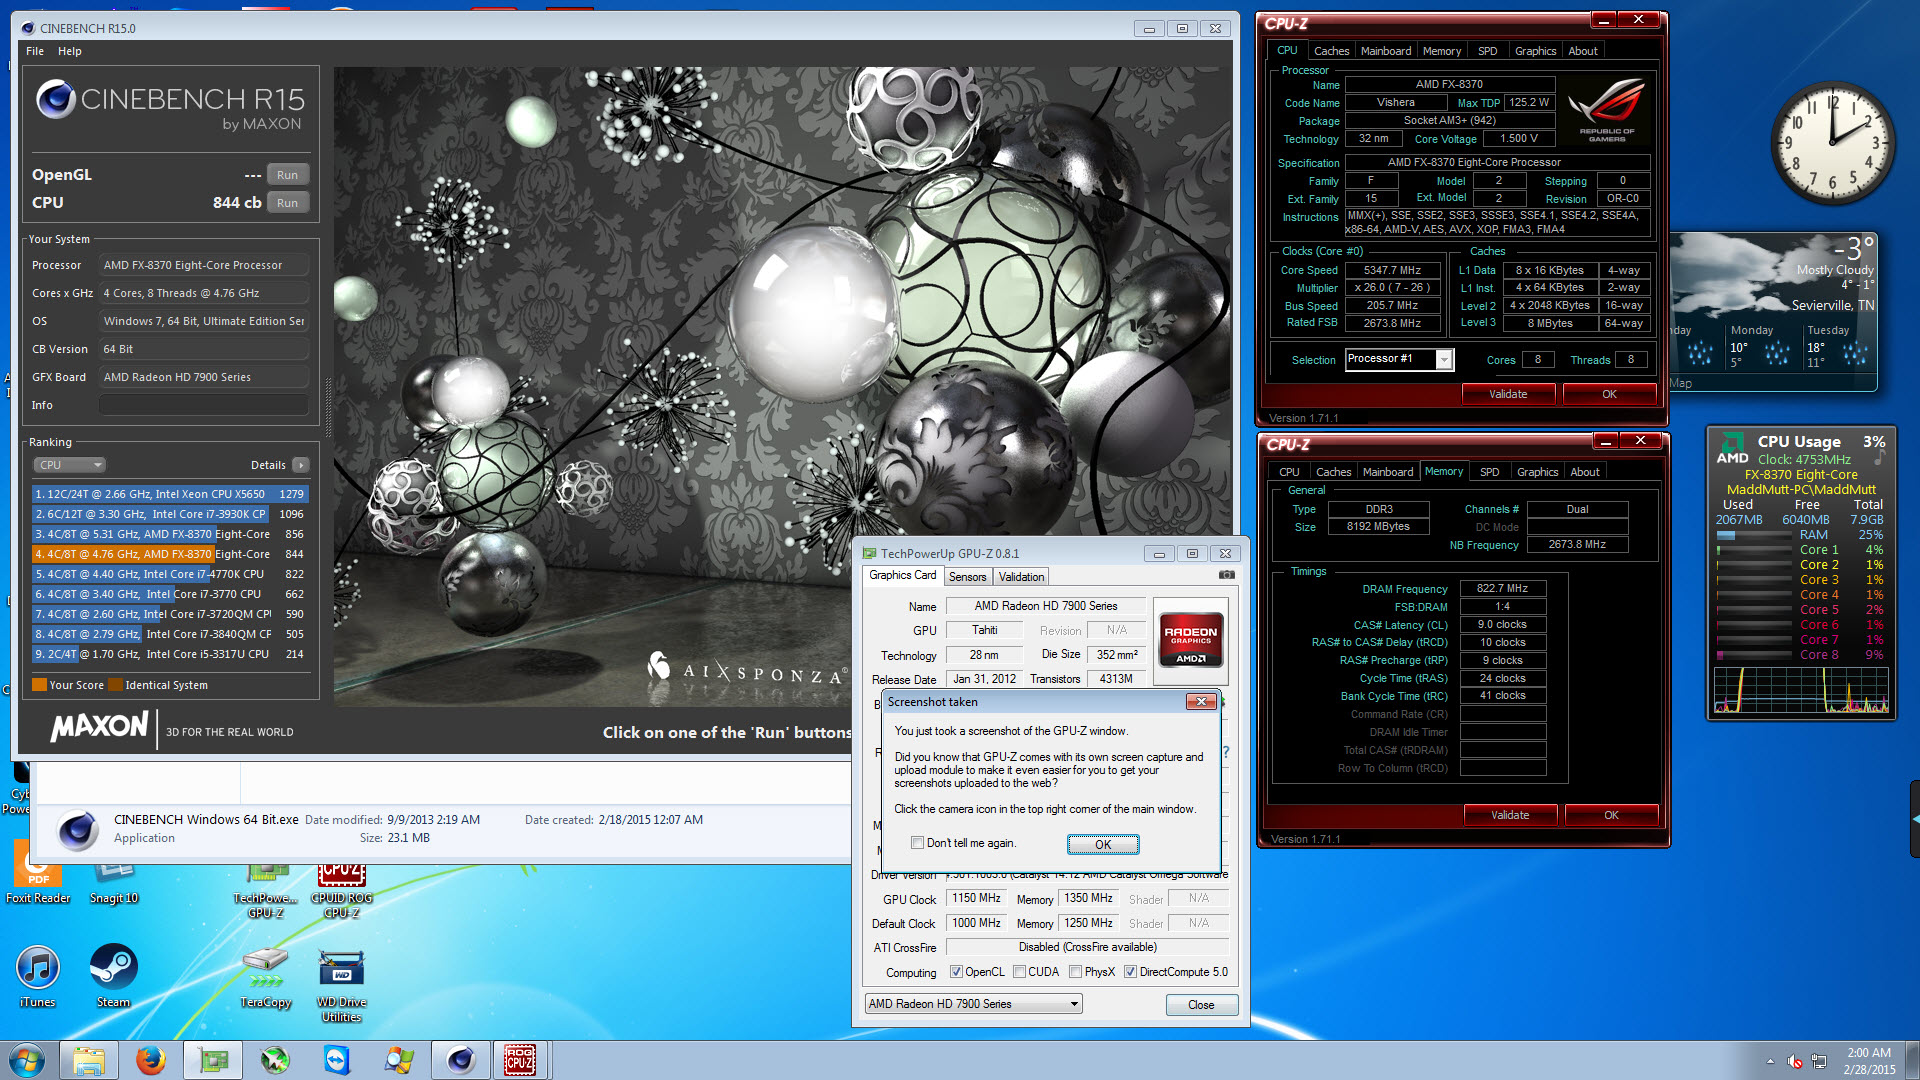Image resolution: width=1920 pixels, height=1080 pixels.
Task: Click the ranking Details arrow button
Action: coord(300,465)
